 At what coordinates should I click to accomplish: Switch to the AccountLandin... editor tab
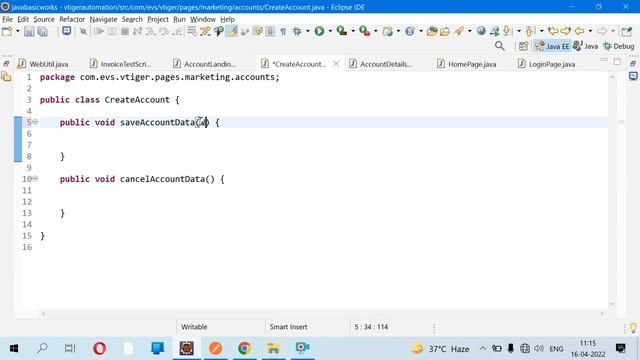204,64
